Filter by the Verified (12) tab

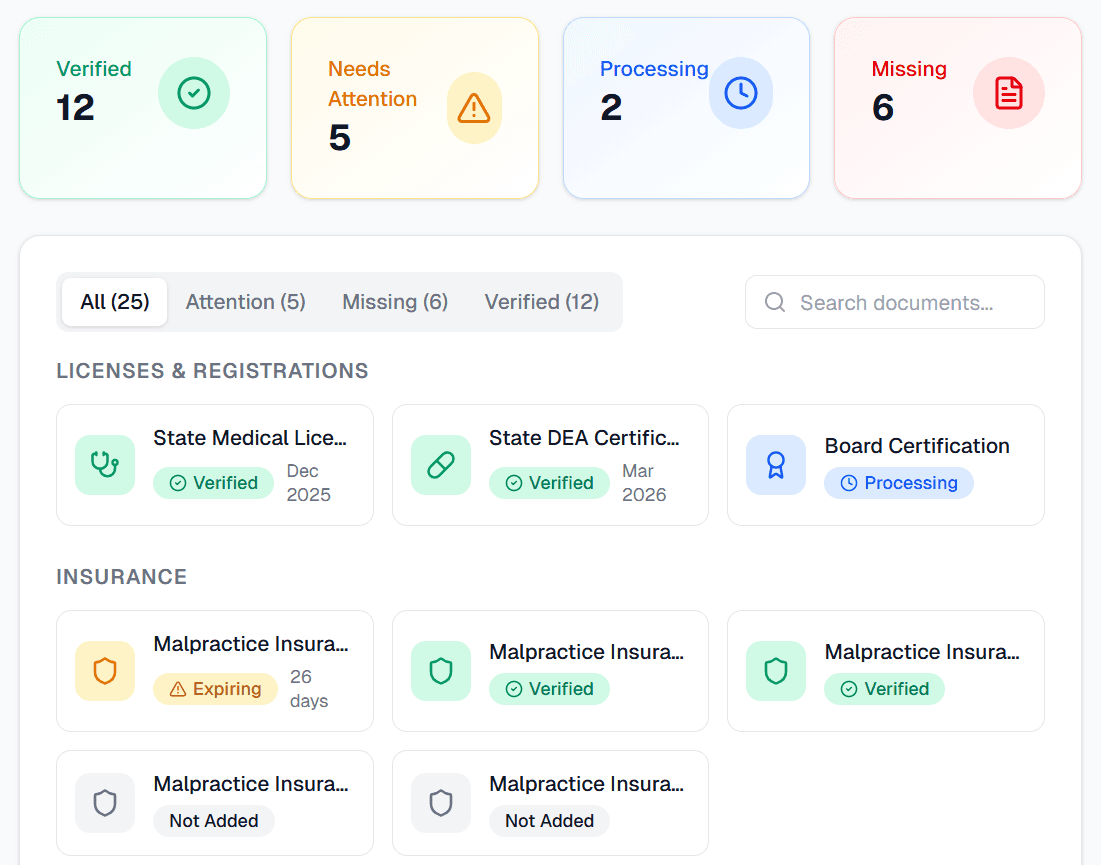[541, 302]
